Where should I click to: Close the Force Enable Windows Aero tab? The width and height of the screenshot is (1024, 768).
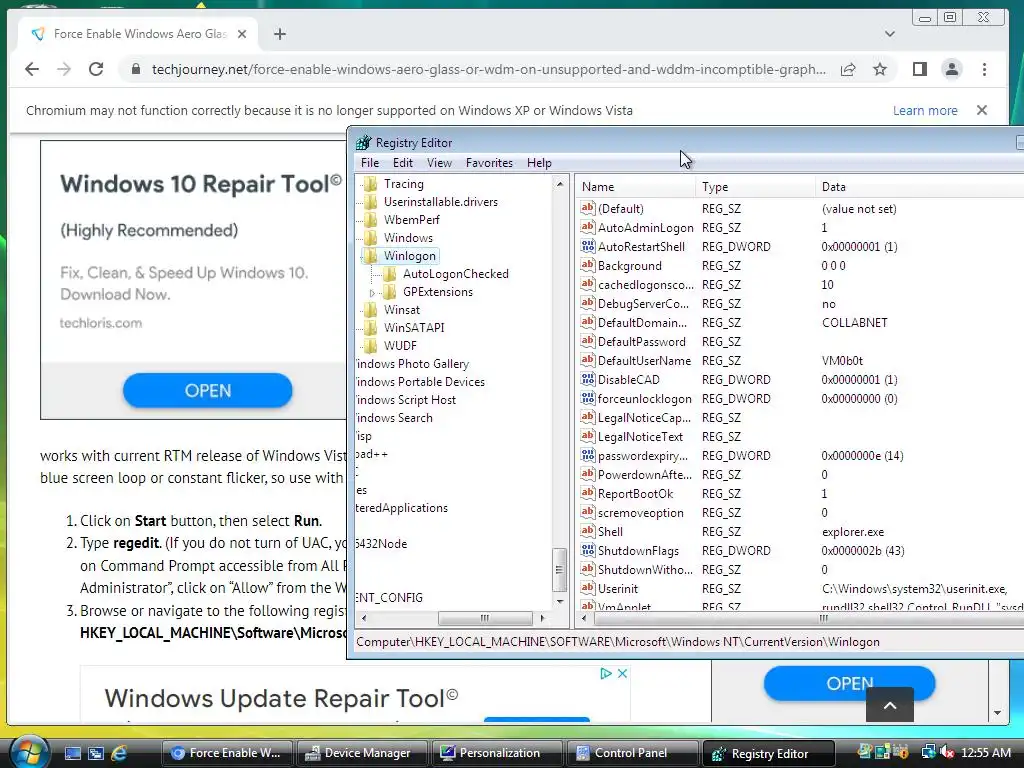click(x=242, y=34)
